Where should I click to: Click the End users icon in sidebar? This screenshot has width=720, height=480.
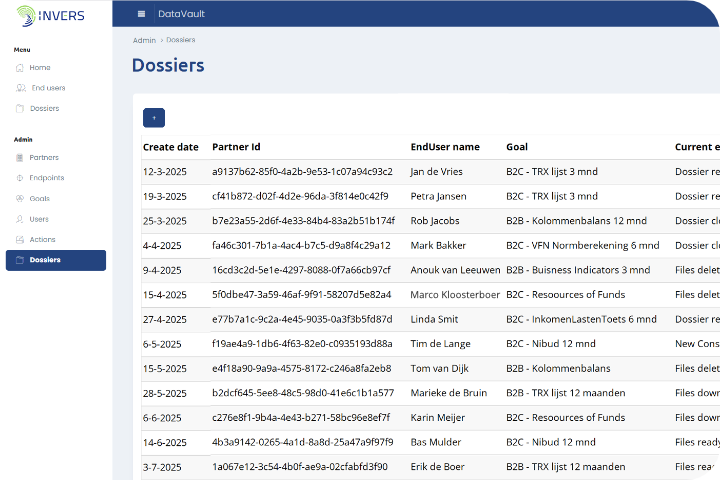(20, 88)
